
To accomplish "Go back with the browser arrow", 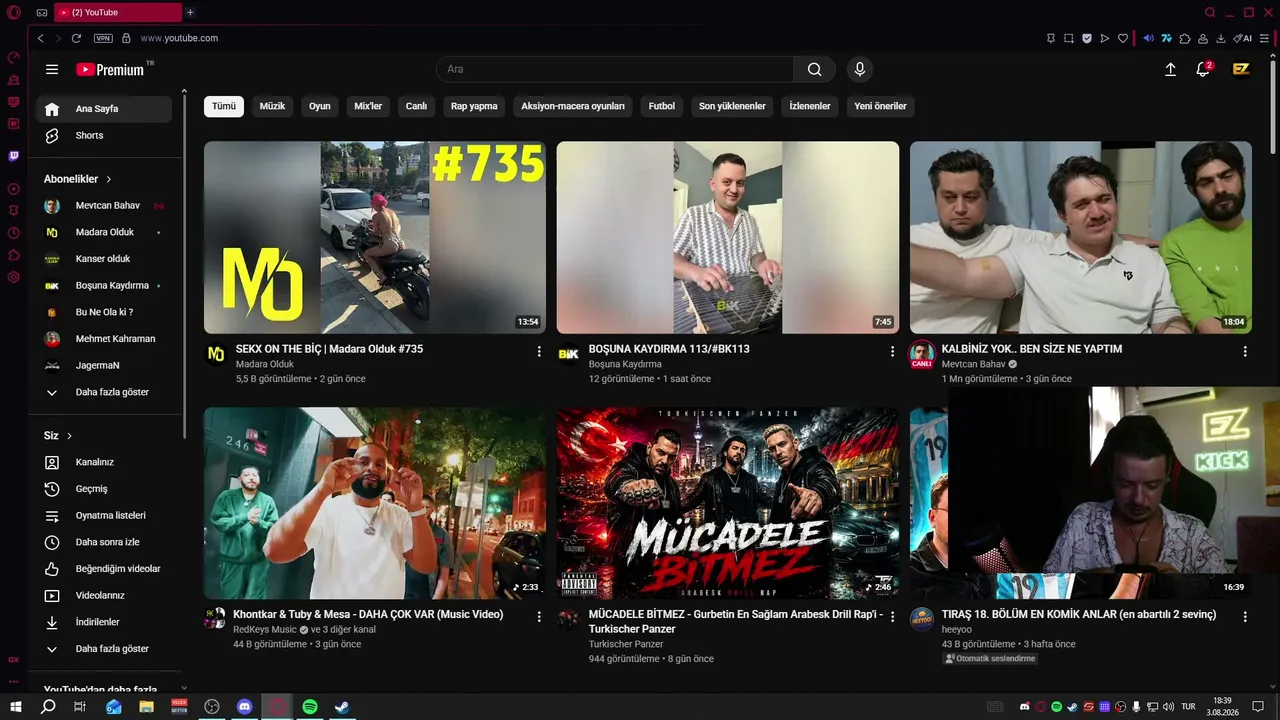I will [x=40, y=38].
